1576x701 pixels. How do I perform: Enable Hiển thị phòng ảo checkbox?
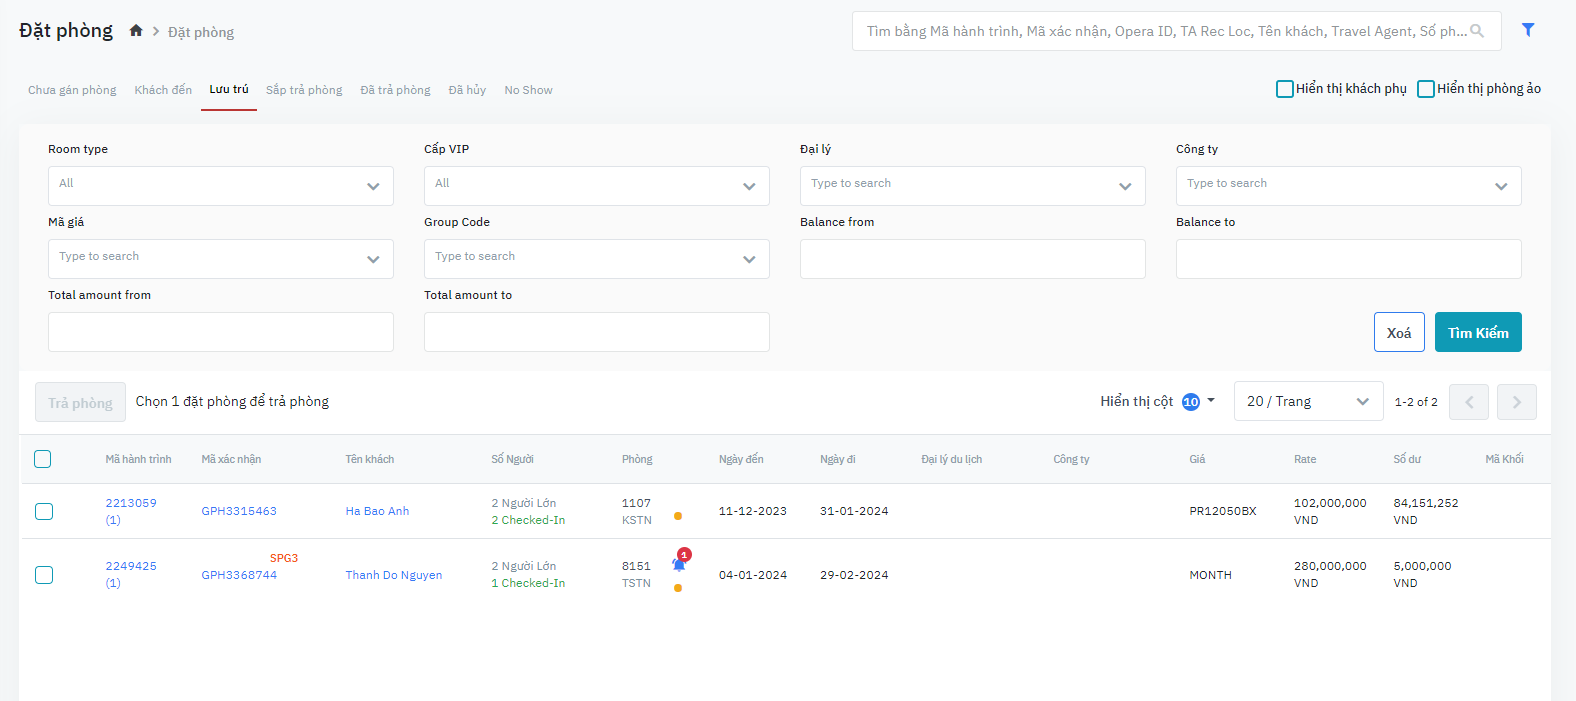(x=1426, y=89)
